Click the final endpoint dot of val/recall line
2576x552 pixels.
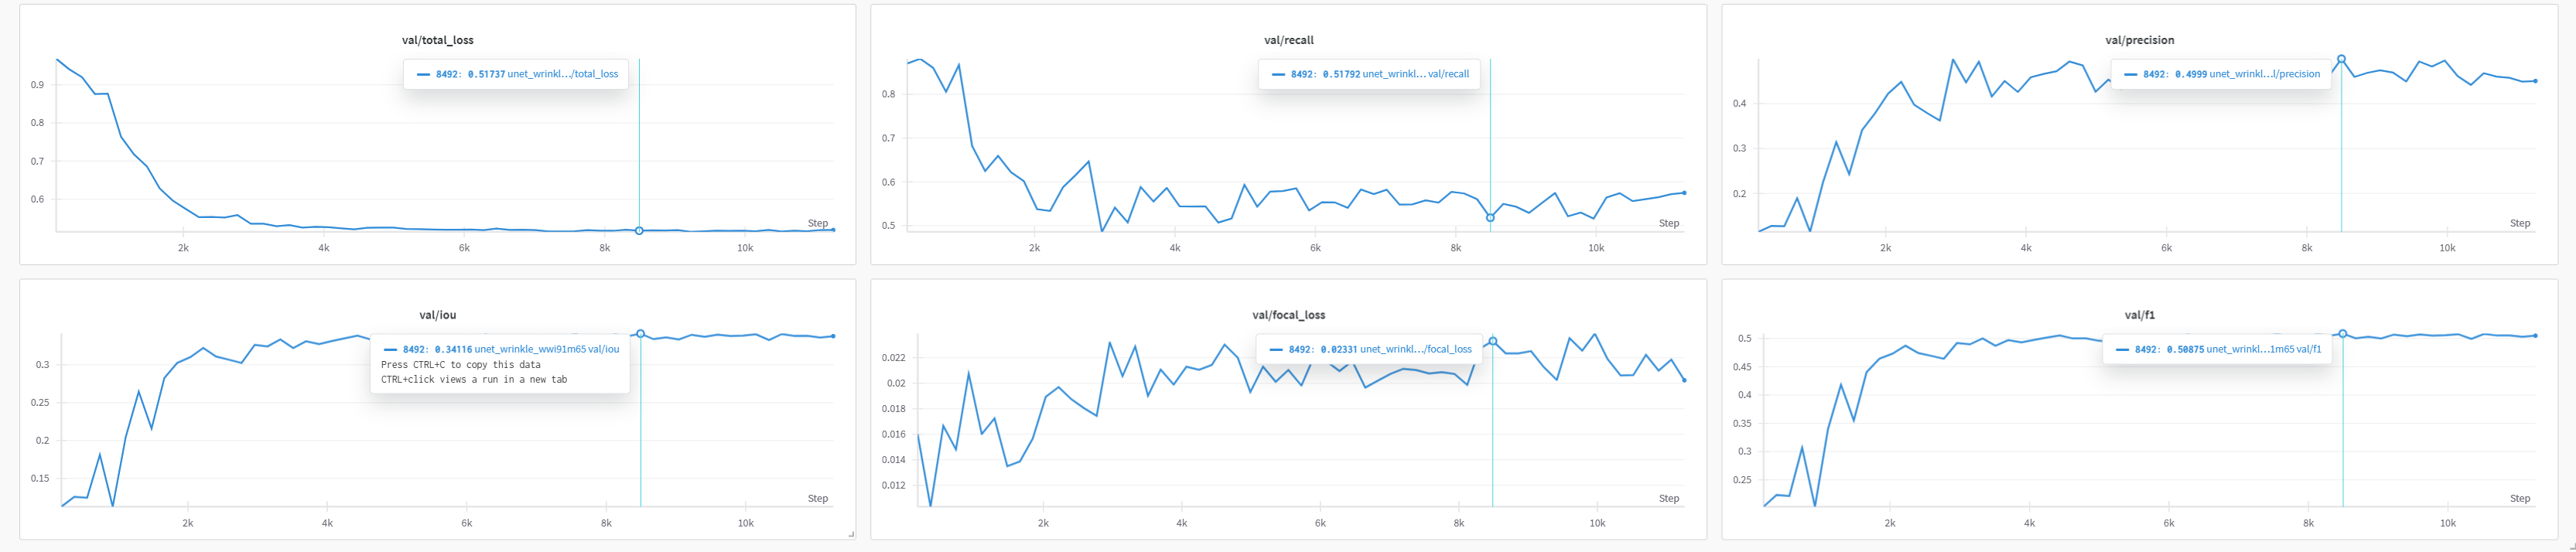tap(1684, 193)
